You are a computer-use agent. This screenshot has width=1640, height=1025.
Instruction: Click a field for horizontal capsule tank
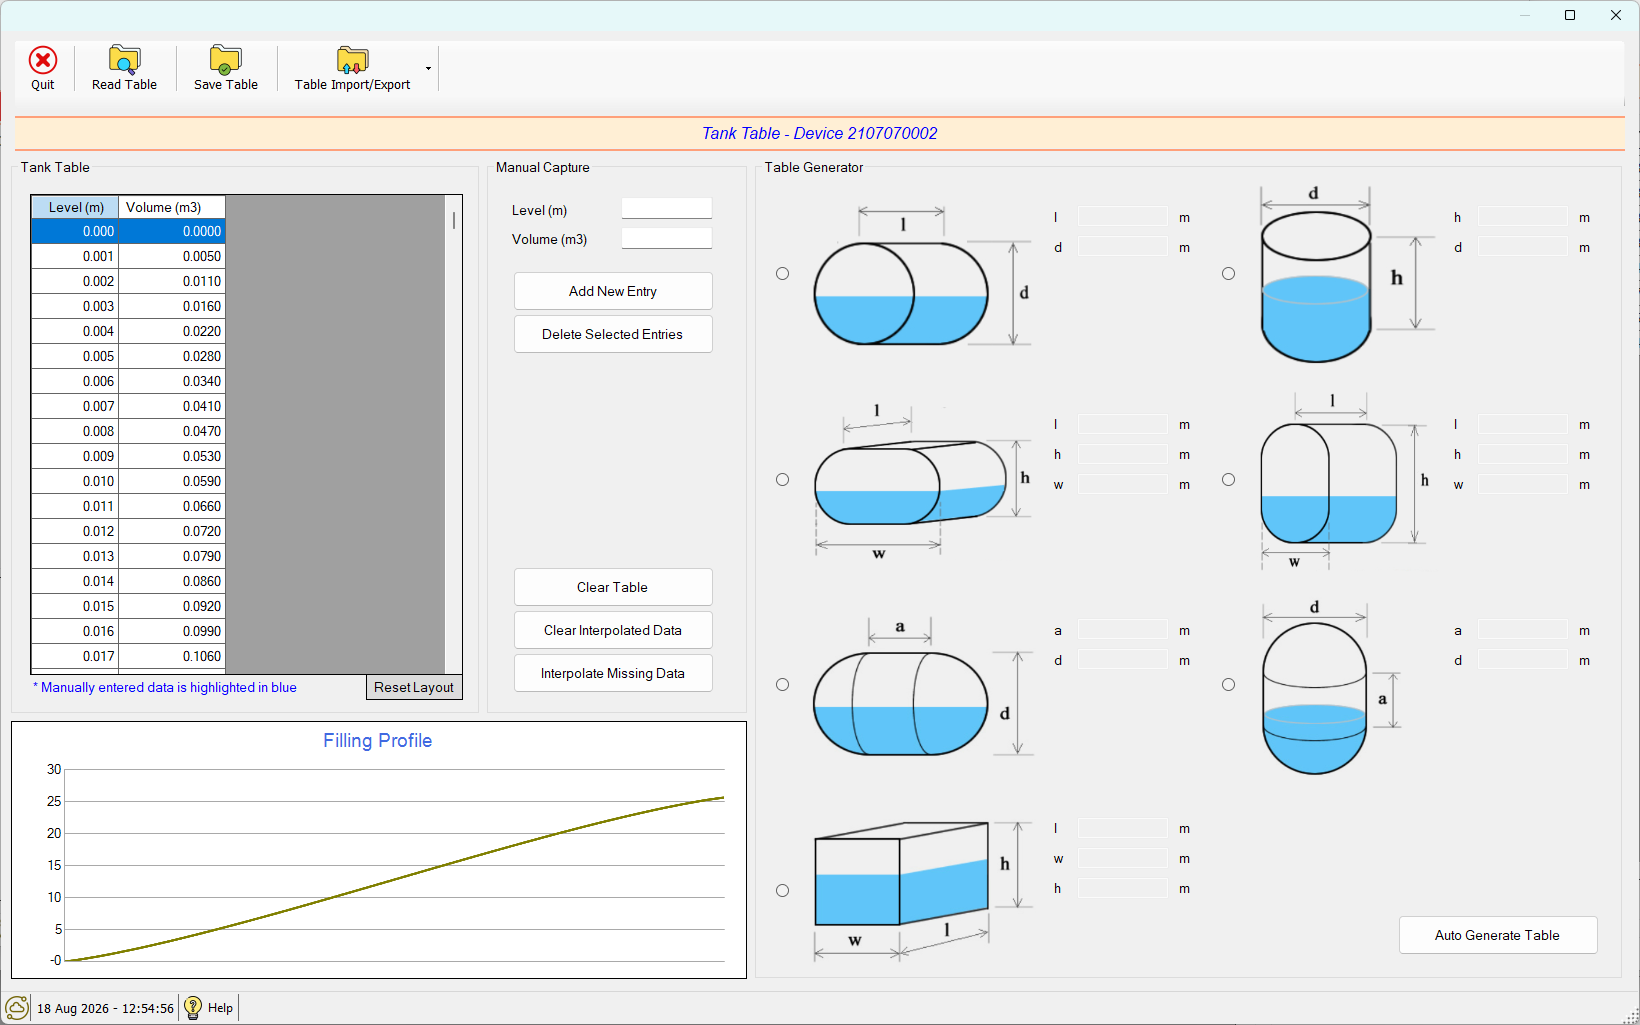point(1123,630)
